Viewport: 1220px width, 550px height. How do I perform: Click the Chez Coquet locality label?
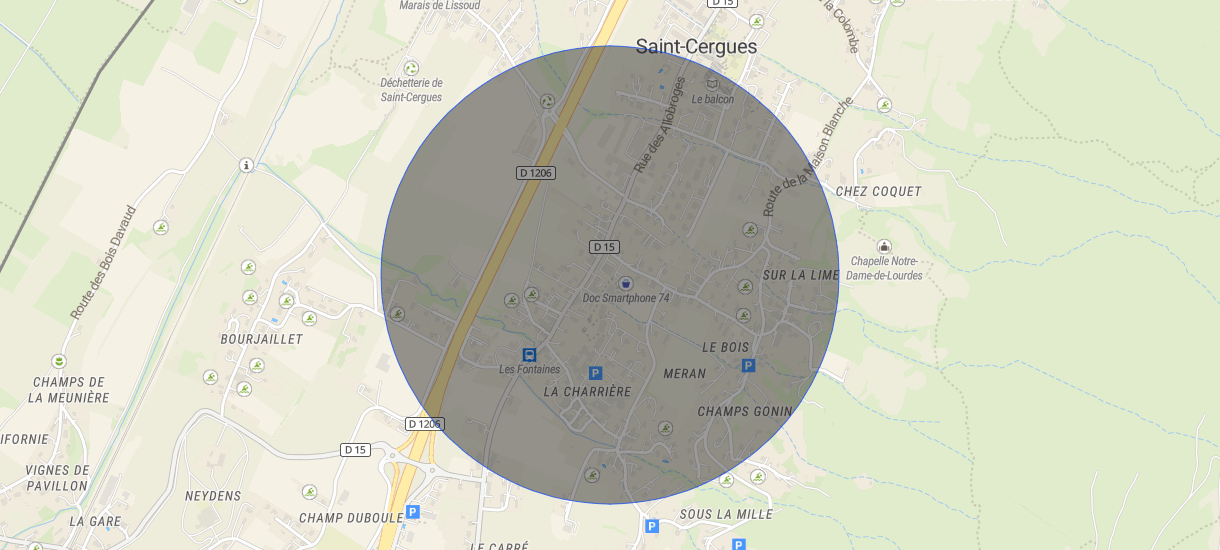(878, 191)
